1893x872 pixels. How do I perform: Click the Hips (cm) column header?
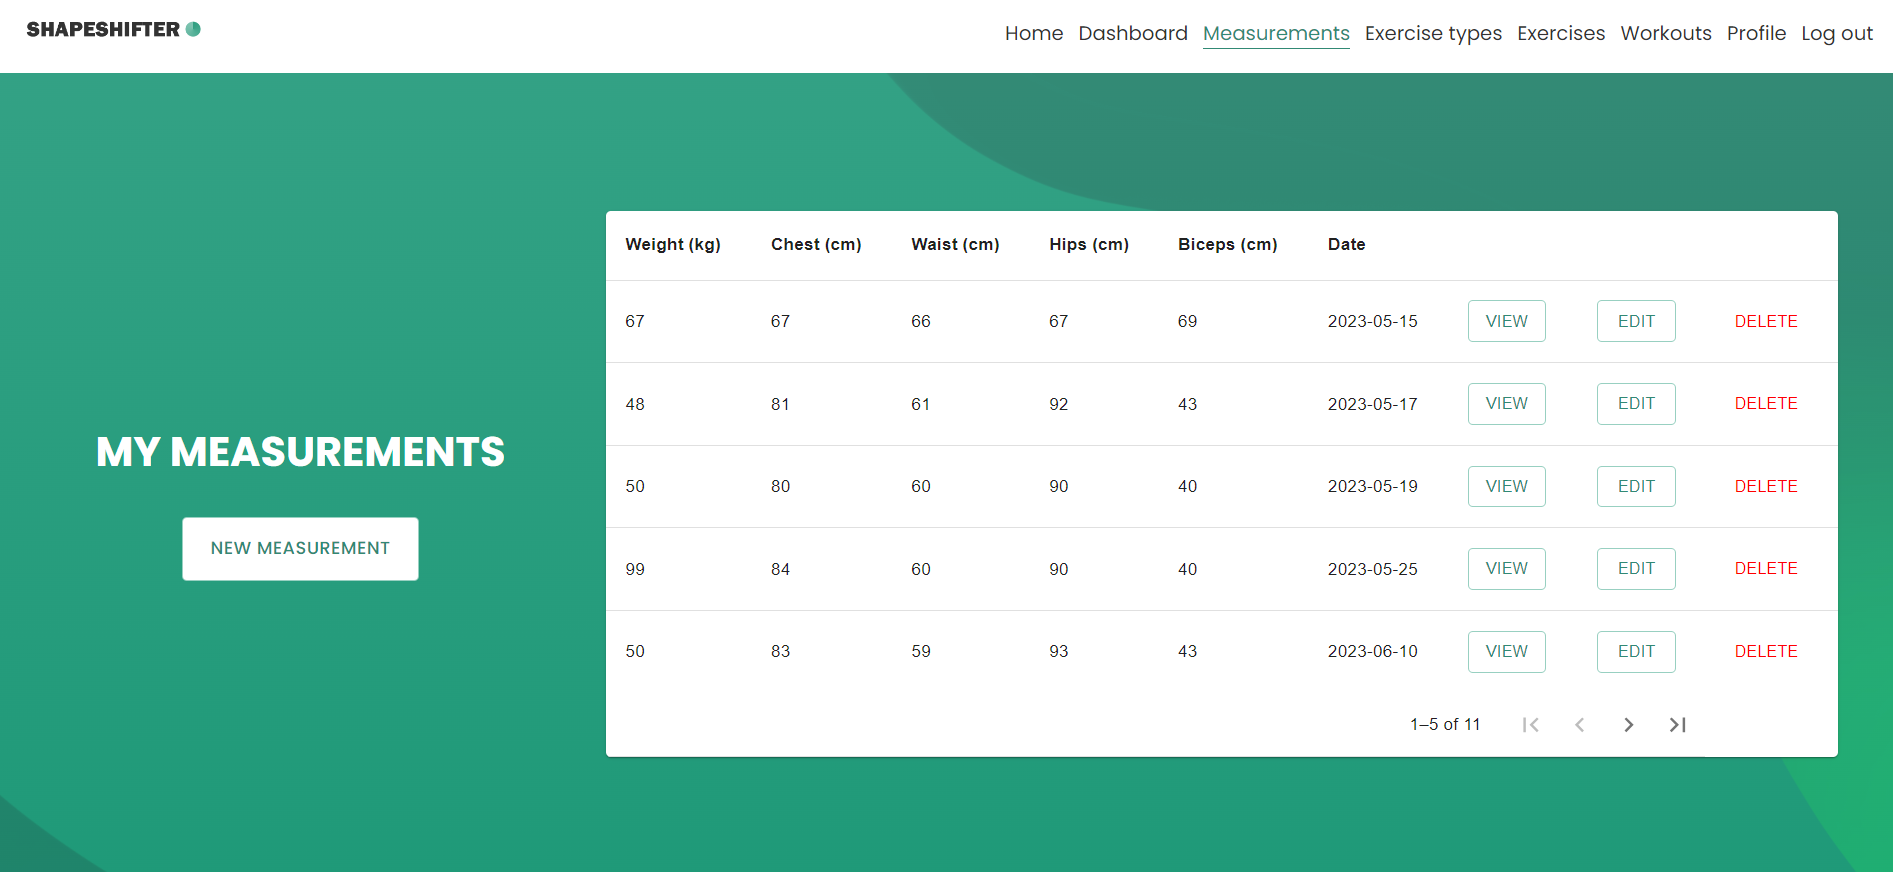tap(1089, 244)
